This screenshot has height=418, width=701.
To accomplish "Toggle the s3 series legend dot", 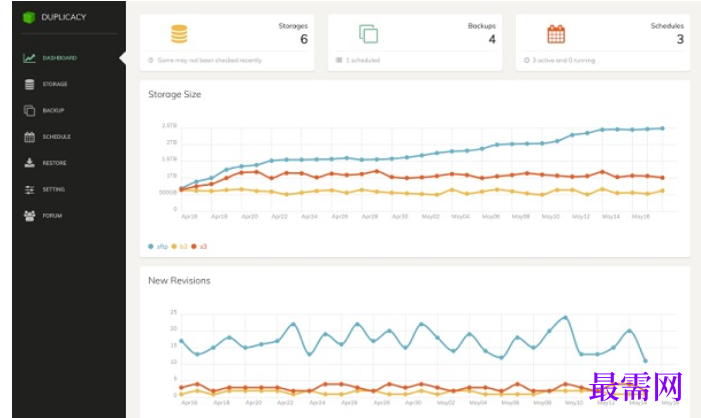I will pyautogui.click(x=194, y=246).
